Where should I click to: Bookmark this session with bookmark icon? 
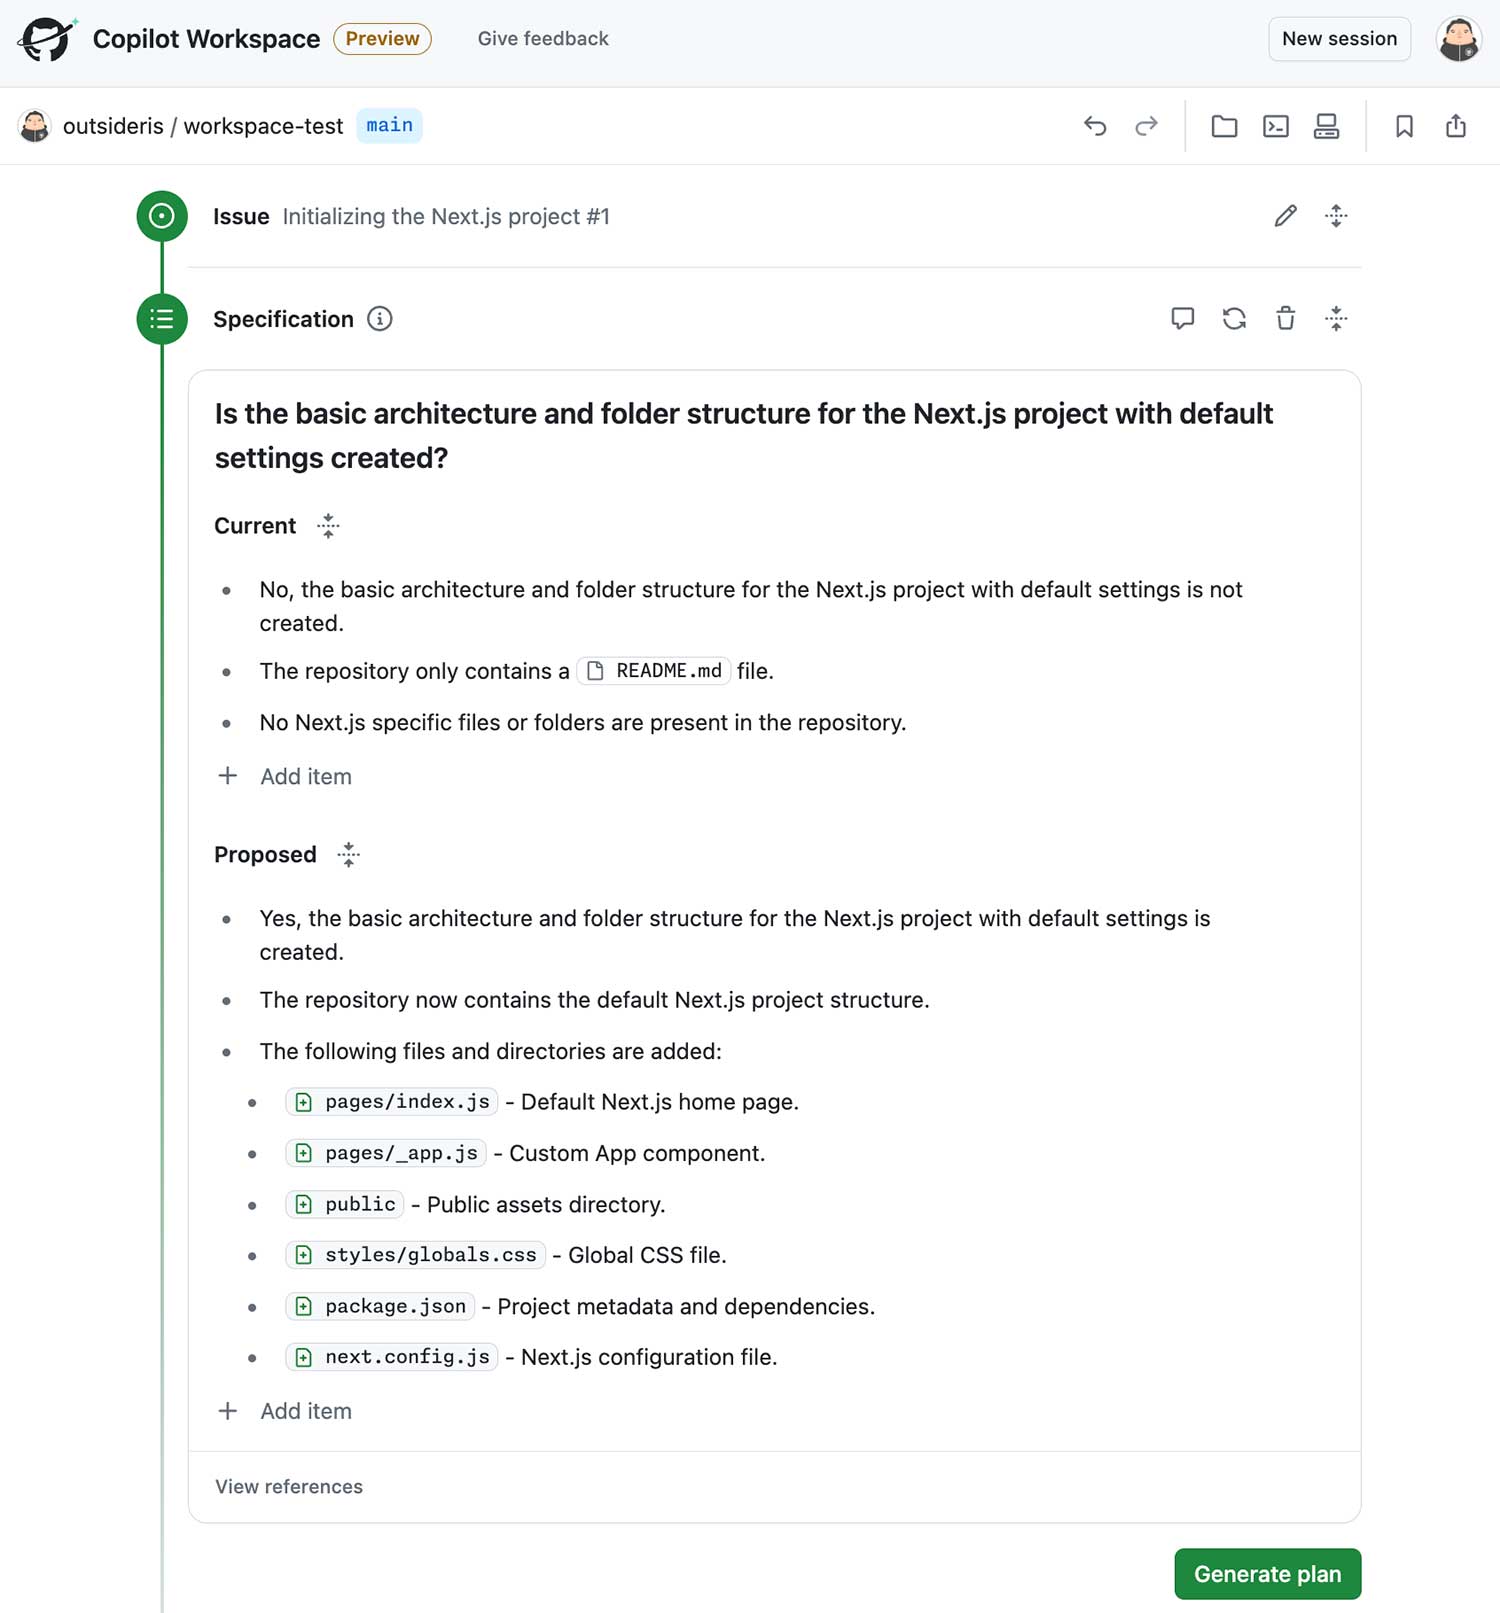pos(1404,126)
